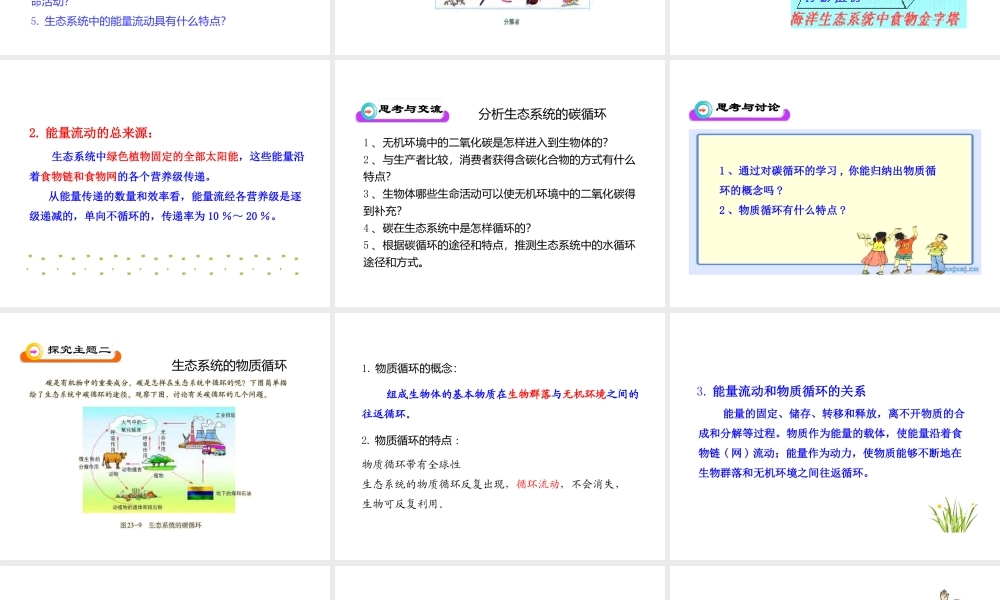Screen dimensions: 1000x600
Task: Click the 探究主题二 banner icon
Action: point(34,351)
